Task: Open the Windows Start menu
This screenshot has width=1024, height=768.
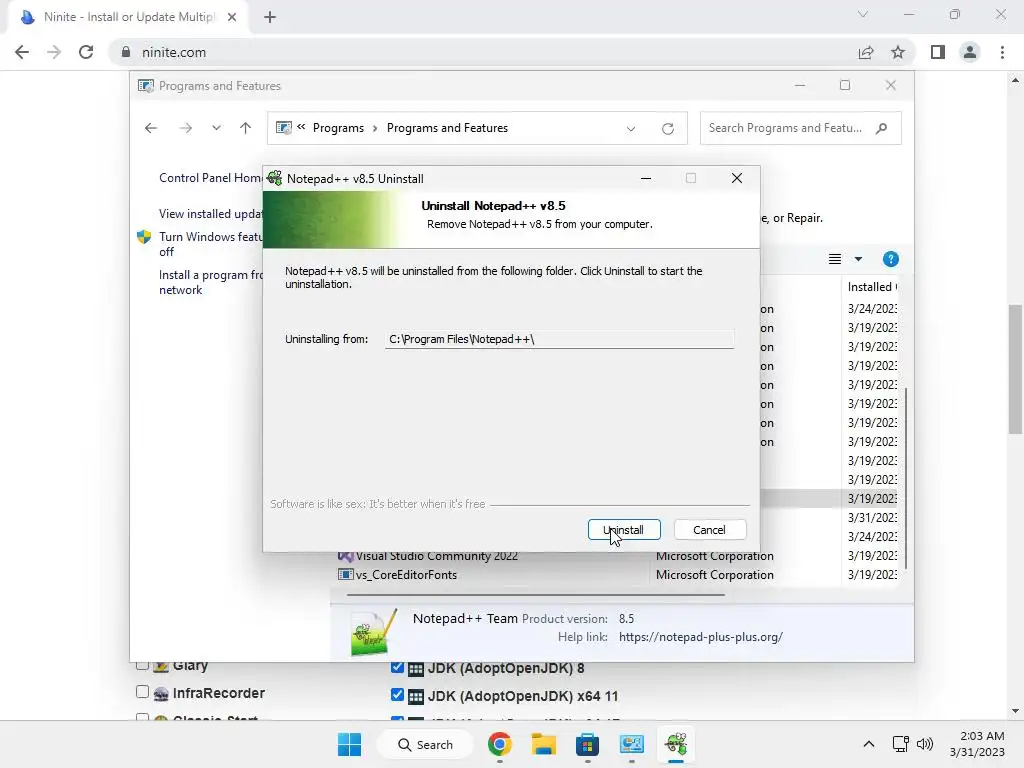Action: [349, 744]
